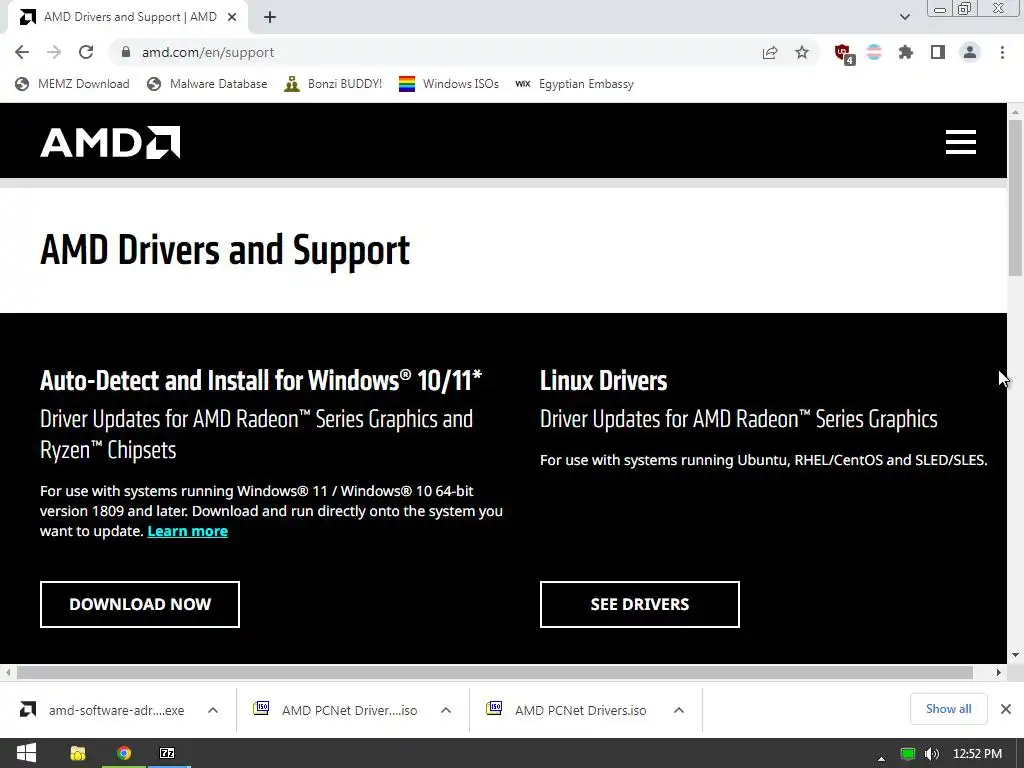Open the AMD PCNet Drivers.iso download
Image resolution: width=1024 pixels, height=768 pixels.
(x=568, y=710)
